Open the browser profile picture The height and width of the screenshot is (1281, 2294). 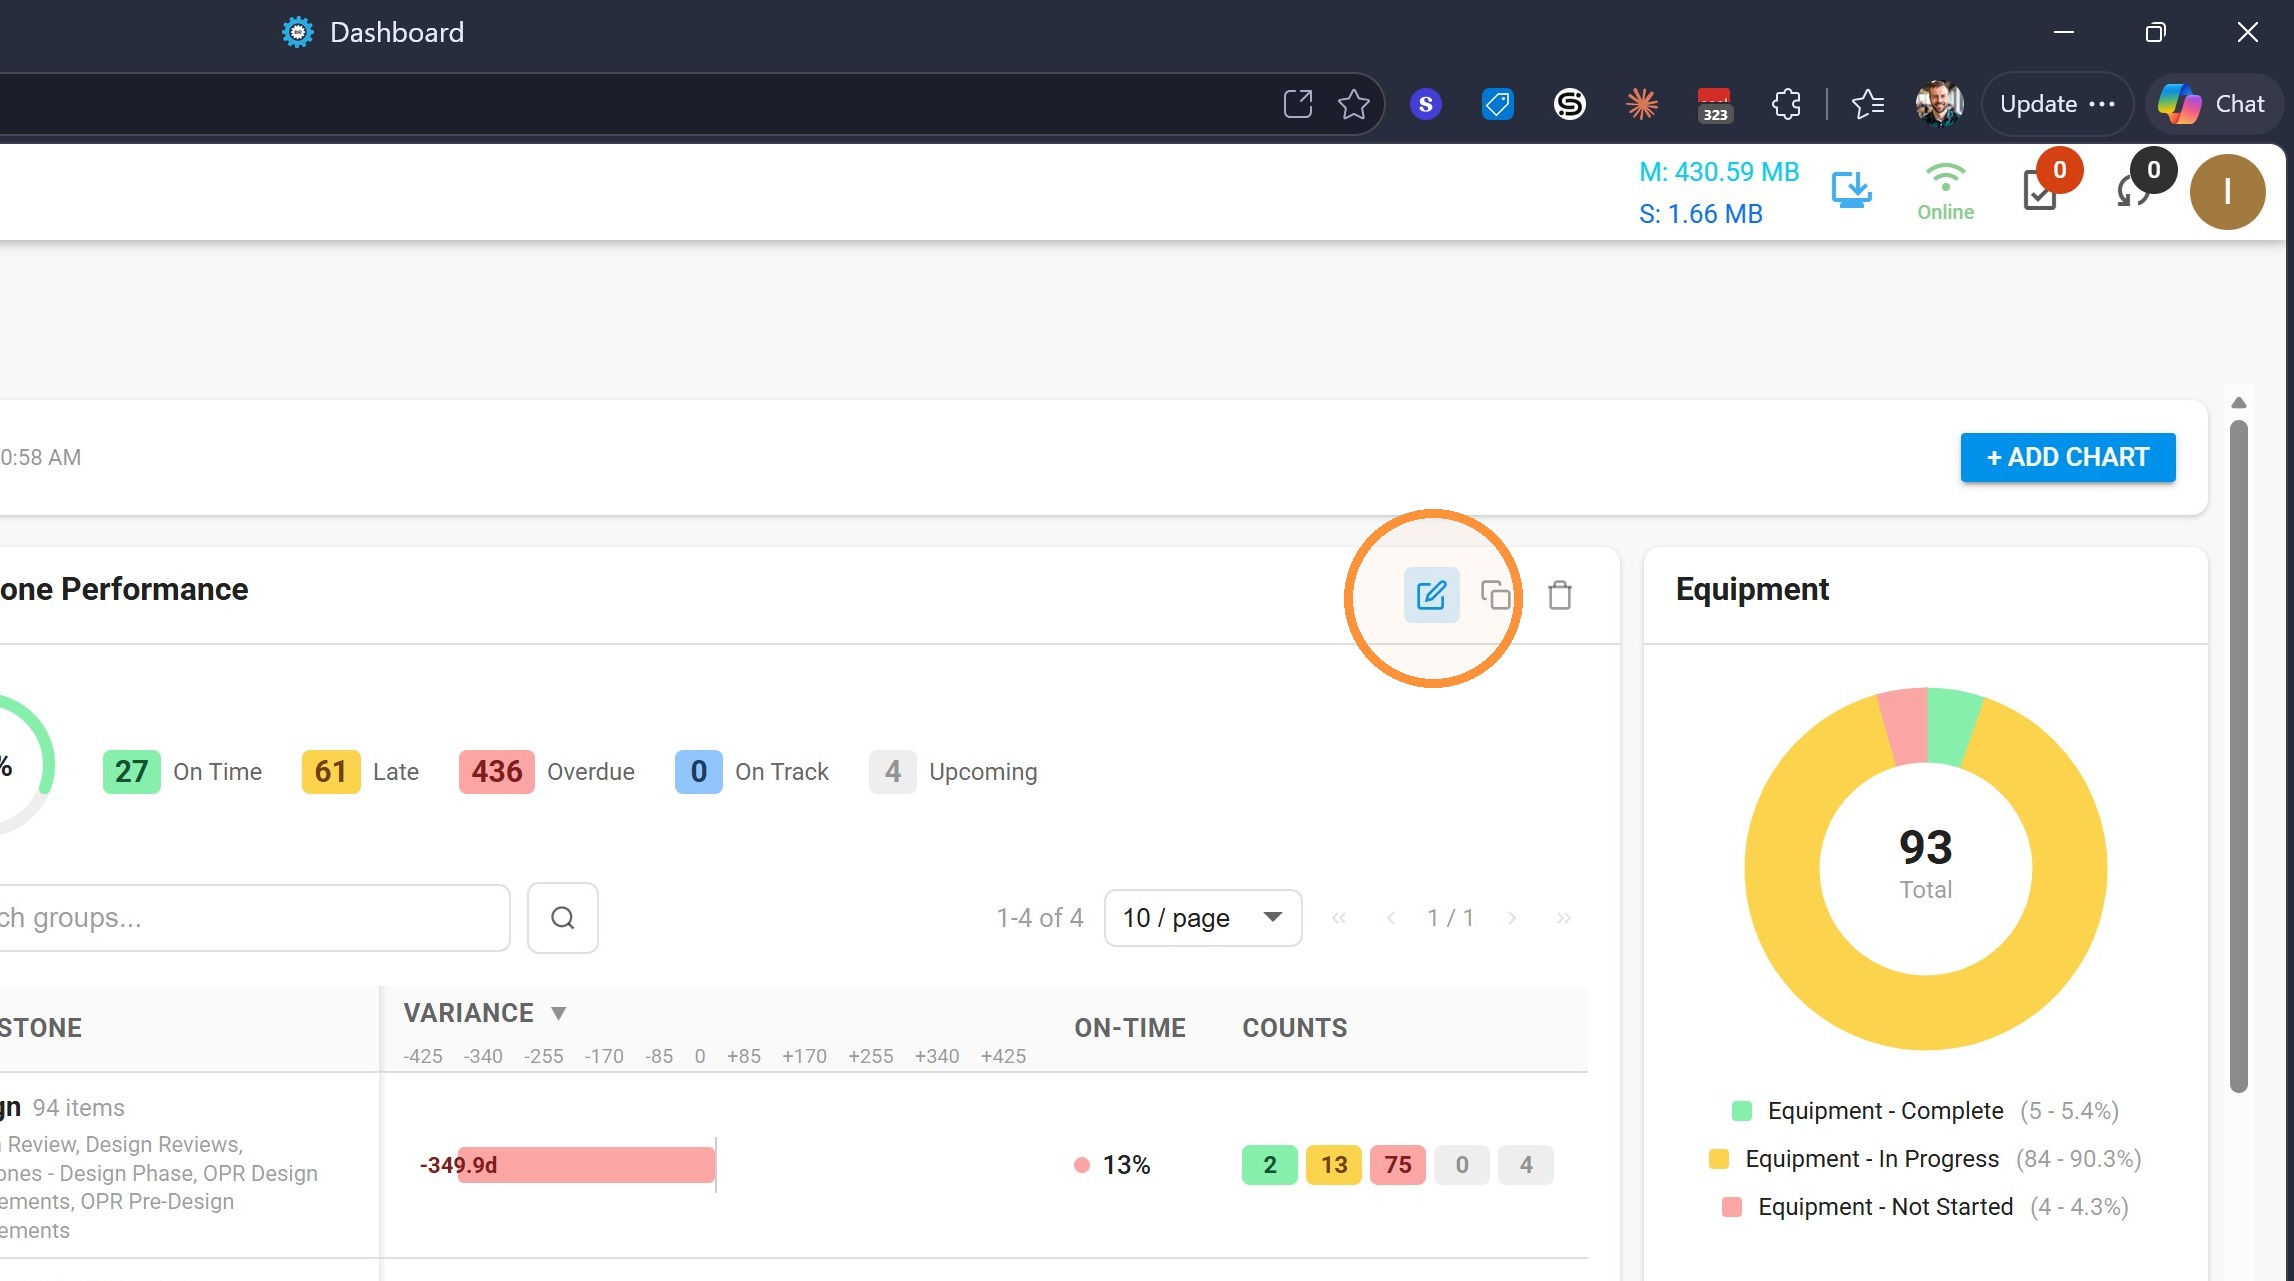pyautogui.click(x=1939, y=104)
